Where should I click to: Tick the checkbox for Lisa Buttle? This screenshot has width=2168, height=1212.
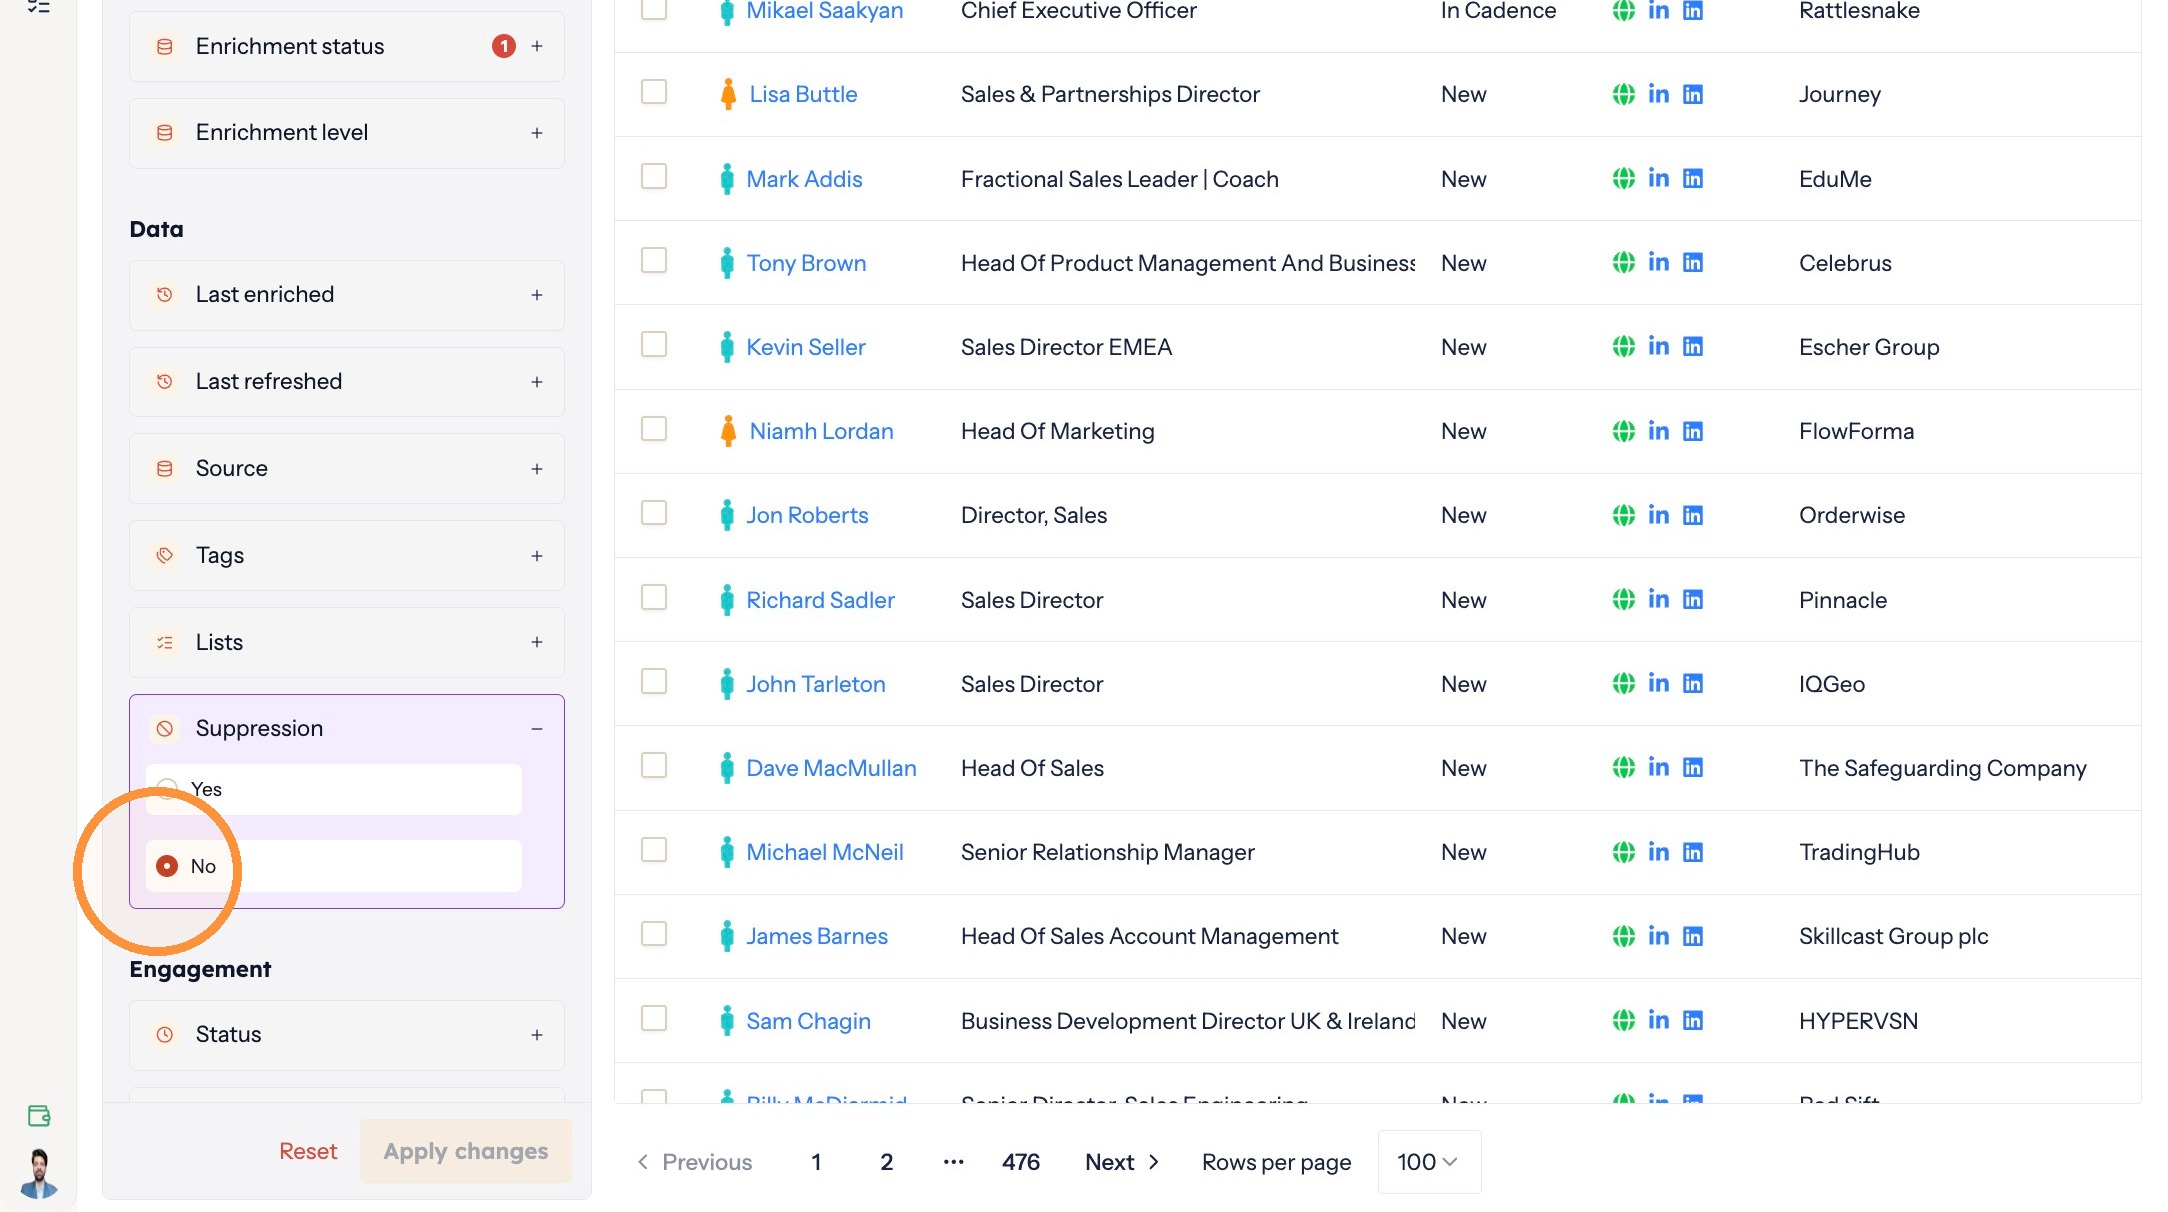click(654, 92)
